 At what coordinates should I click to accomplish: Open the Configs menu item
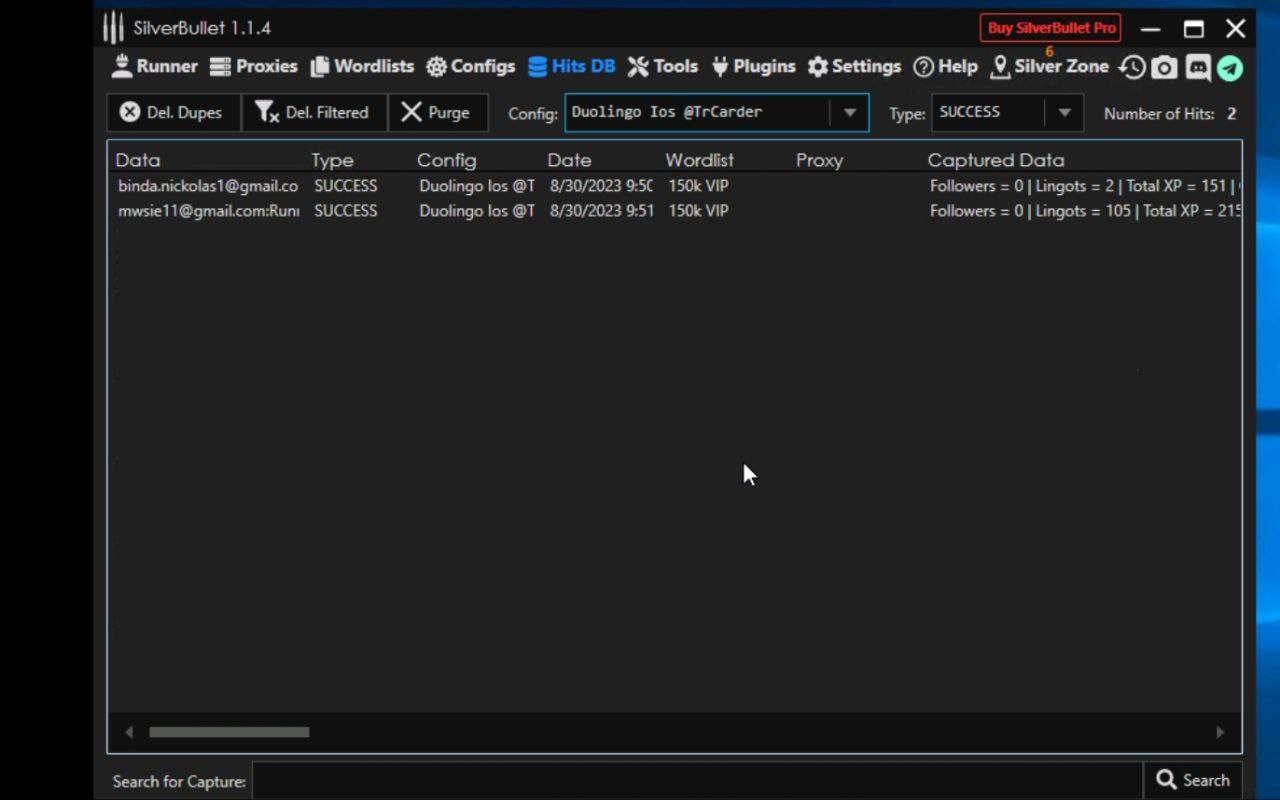(470, 67)
